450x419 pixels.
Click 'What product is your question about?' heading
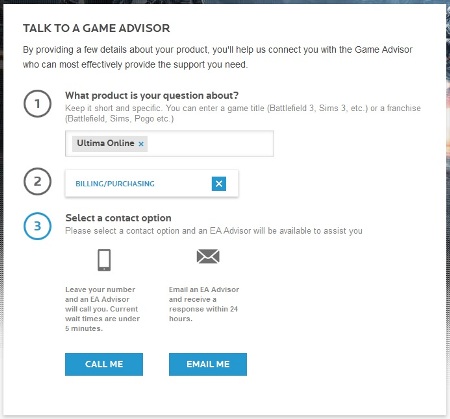[152, 96]
